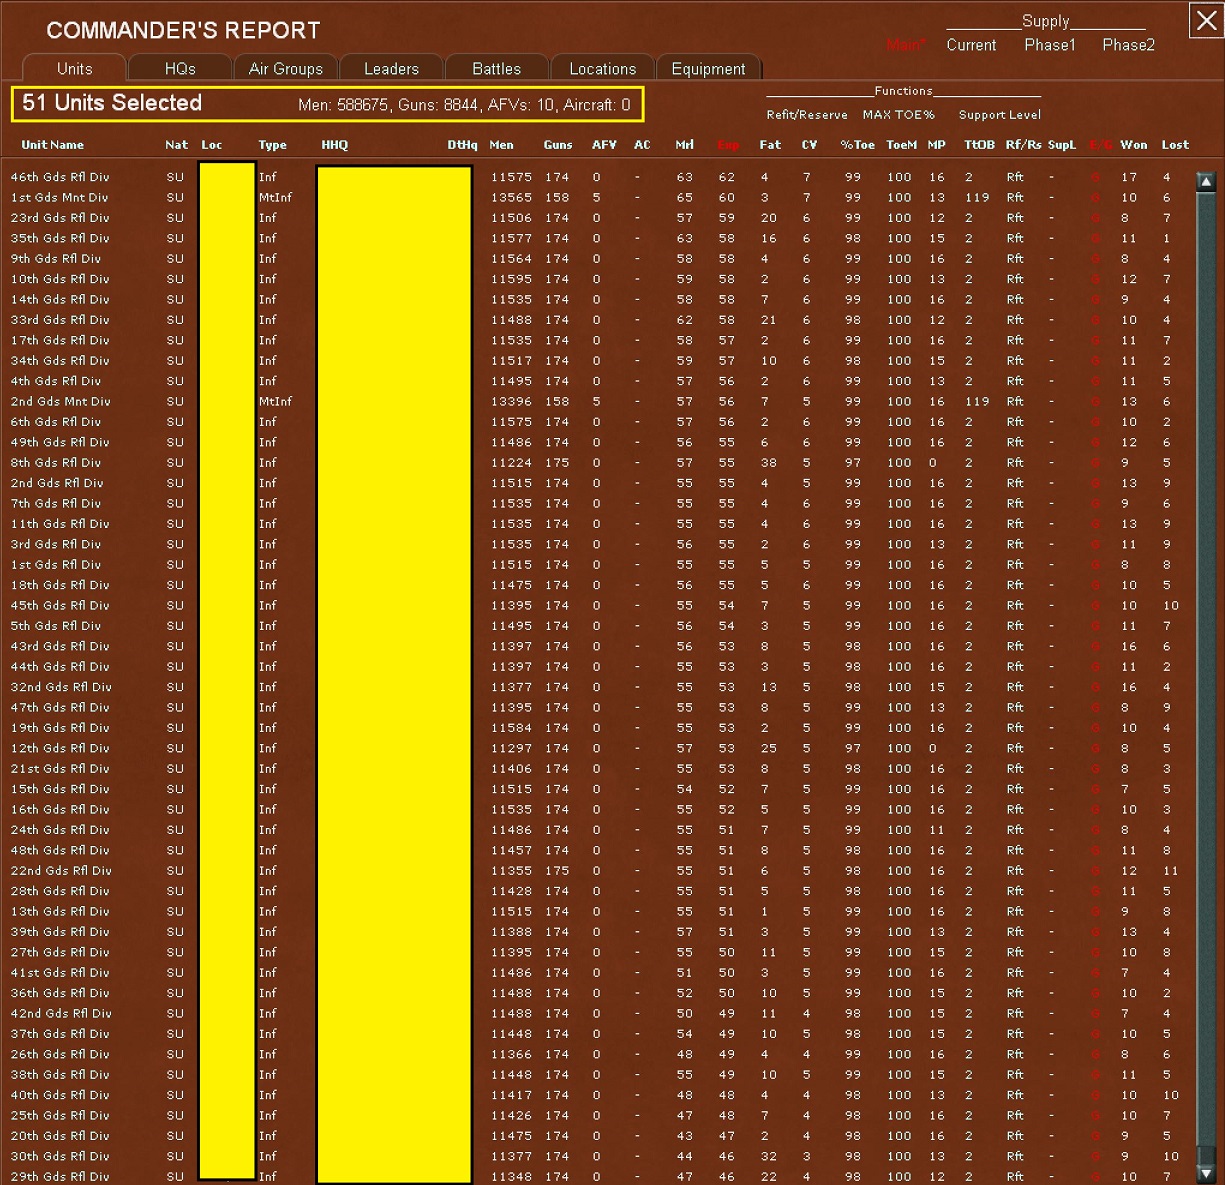Sort by Guns column header

click(558, 145)
